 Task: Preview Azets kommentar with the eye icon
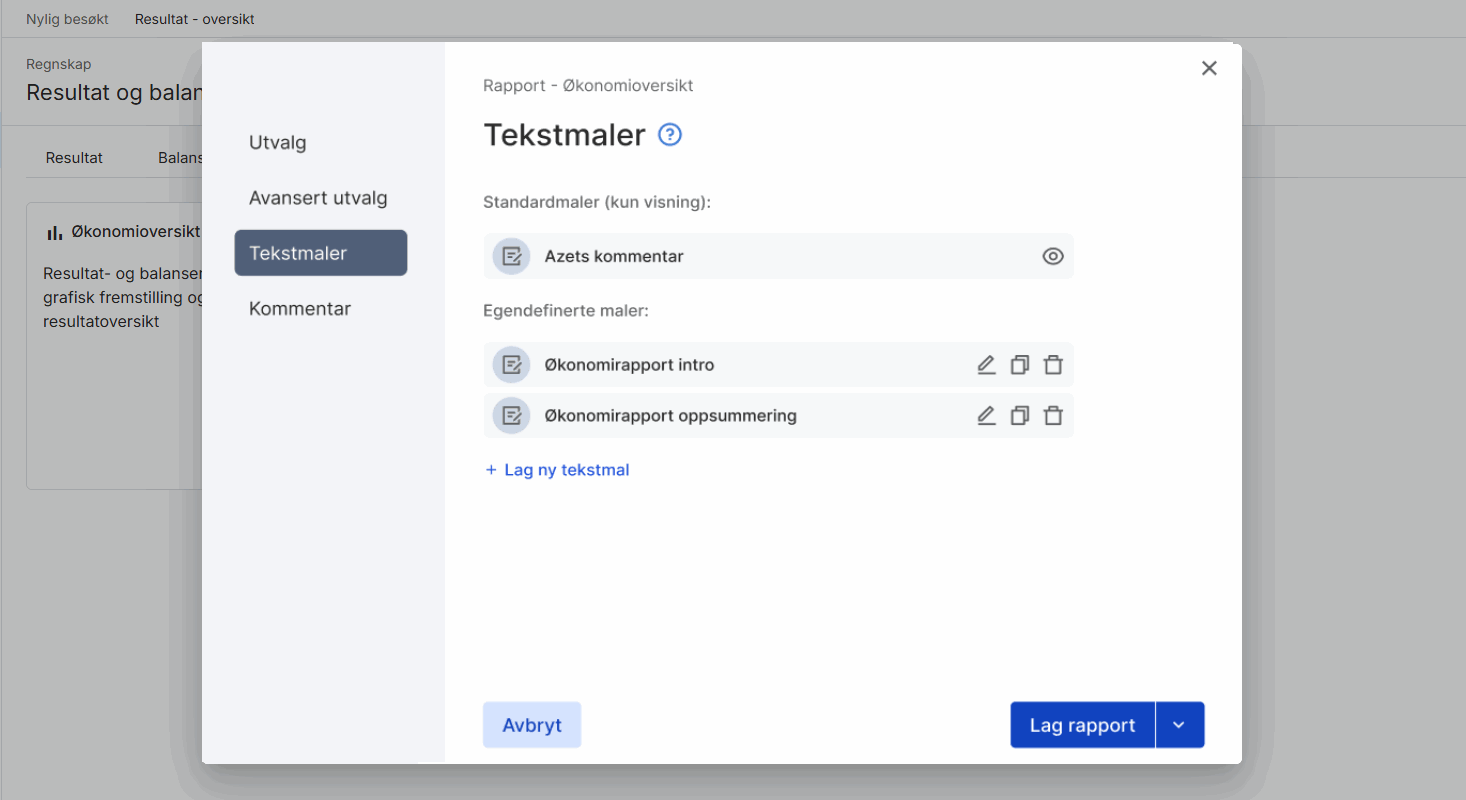click(x=1052, y=256)
